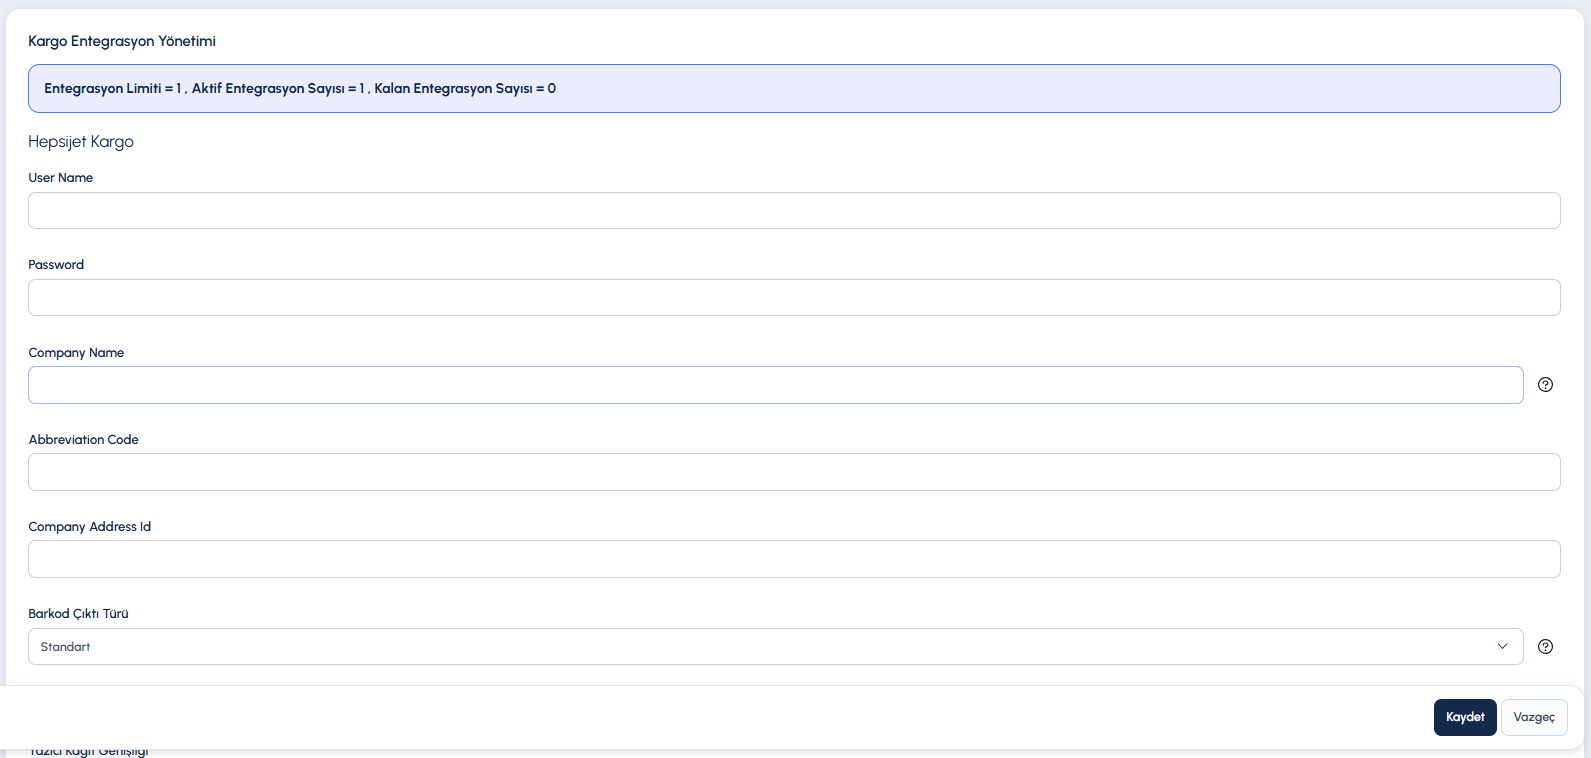Click the User Name label
1591x758 pixels.
point(61,178)
